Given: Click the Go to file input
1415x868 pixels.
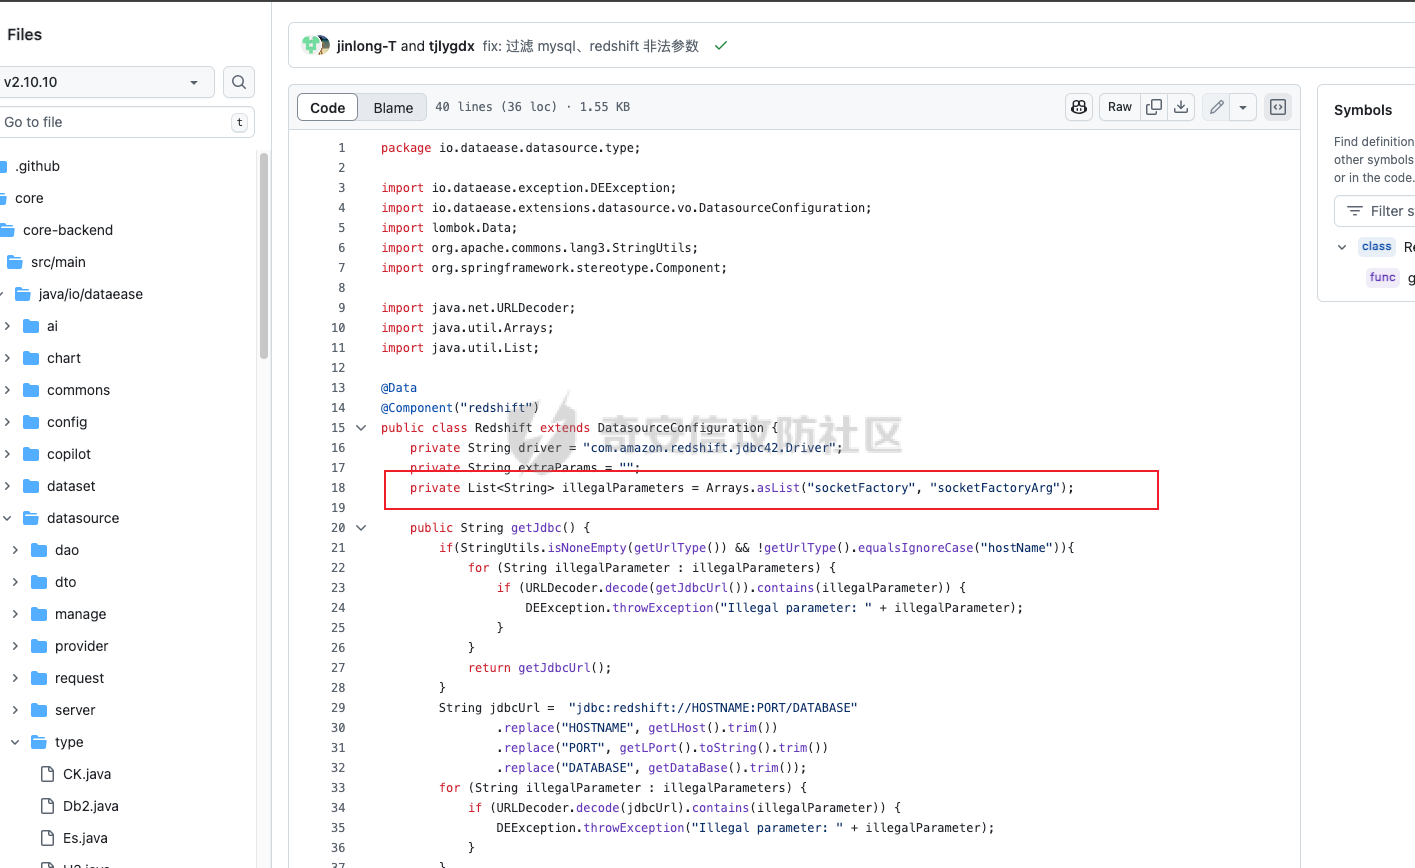Looking at the screenshot, I should (x=115, y=122).
